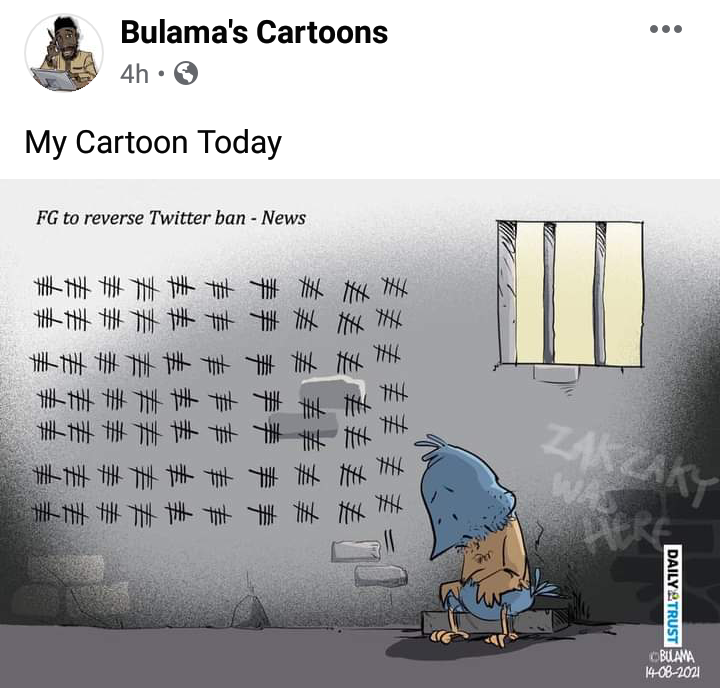Click the Zakzaky was here wall graffiti

pyautogui.click(x=624, y=487)
